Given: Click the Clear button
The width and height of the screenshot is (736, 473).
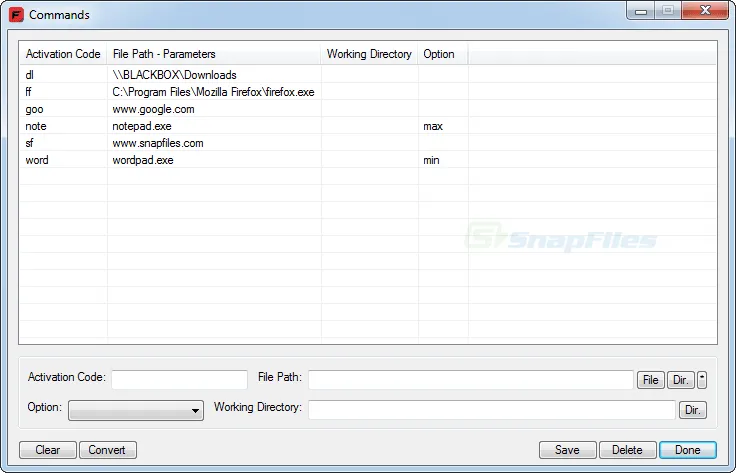Looking at the screenshot, I should coord(48,450).
